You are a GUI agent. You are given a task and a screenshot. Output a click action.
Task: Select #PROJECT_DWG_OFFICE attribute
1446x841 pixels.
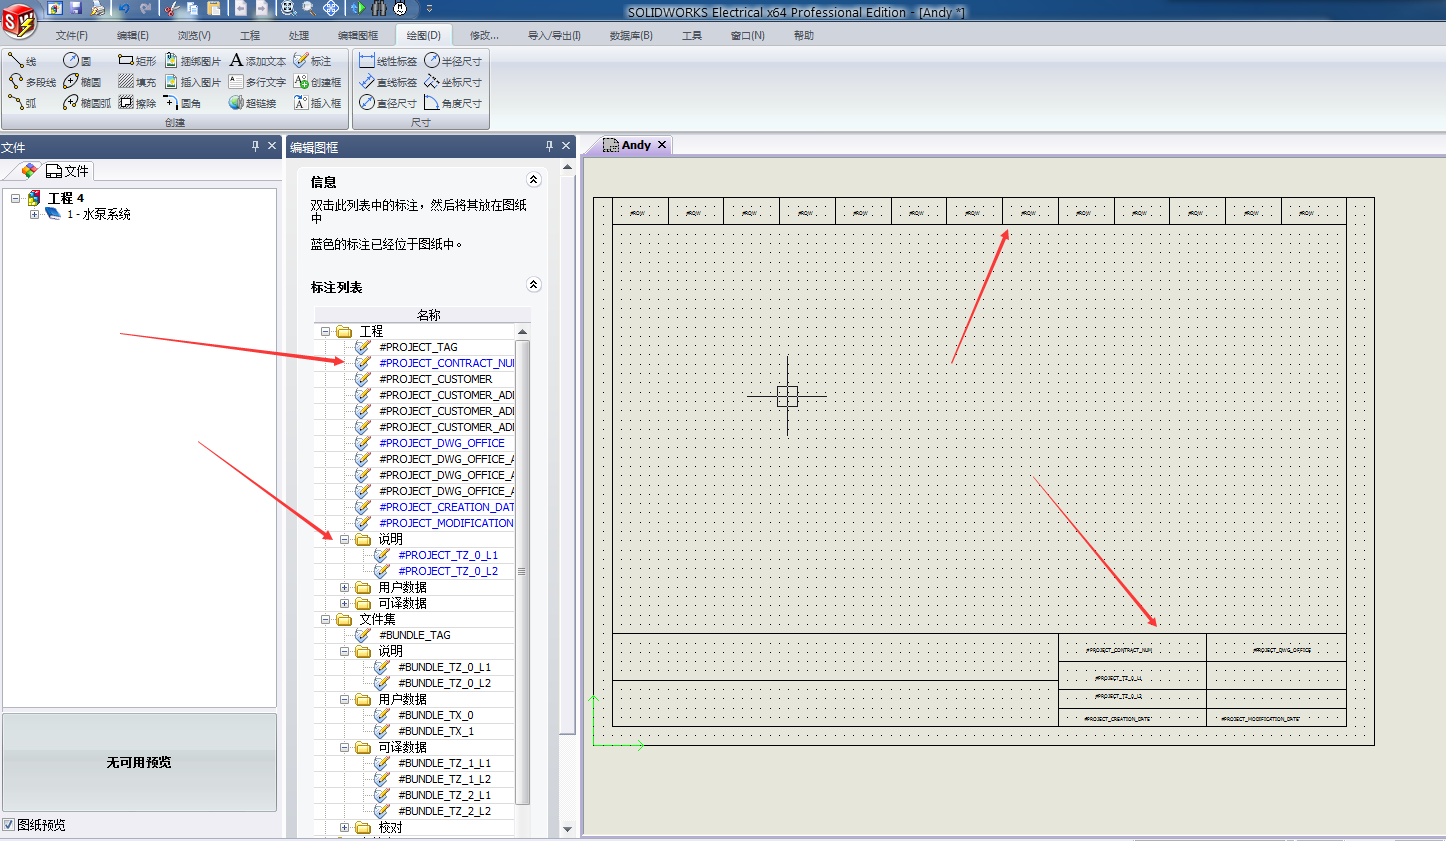coord(442,443)
